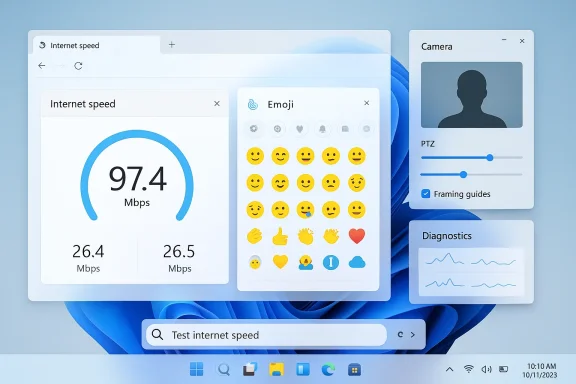Viewport: 576px width, 384px height.
Task: Insert the blue circle information emoji
Action: click(x=331, y=262)
